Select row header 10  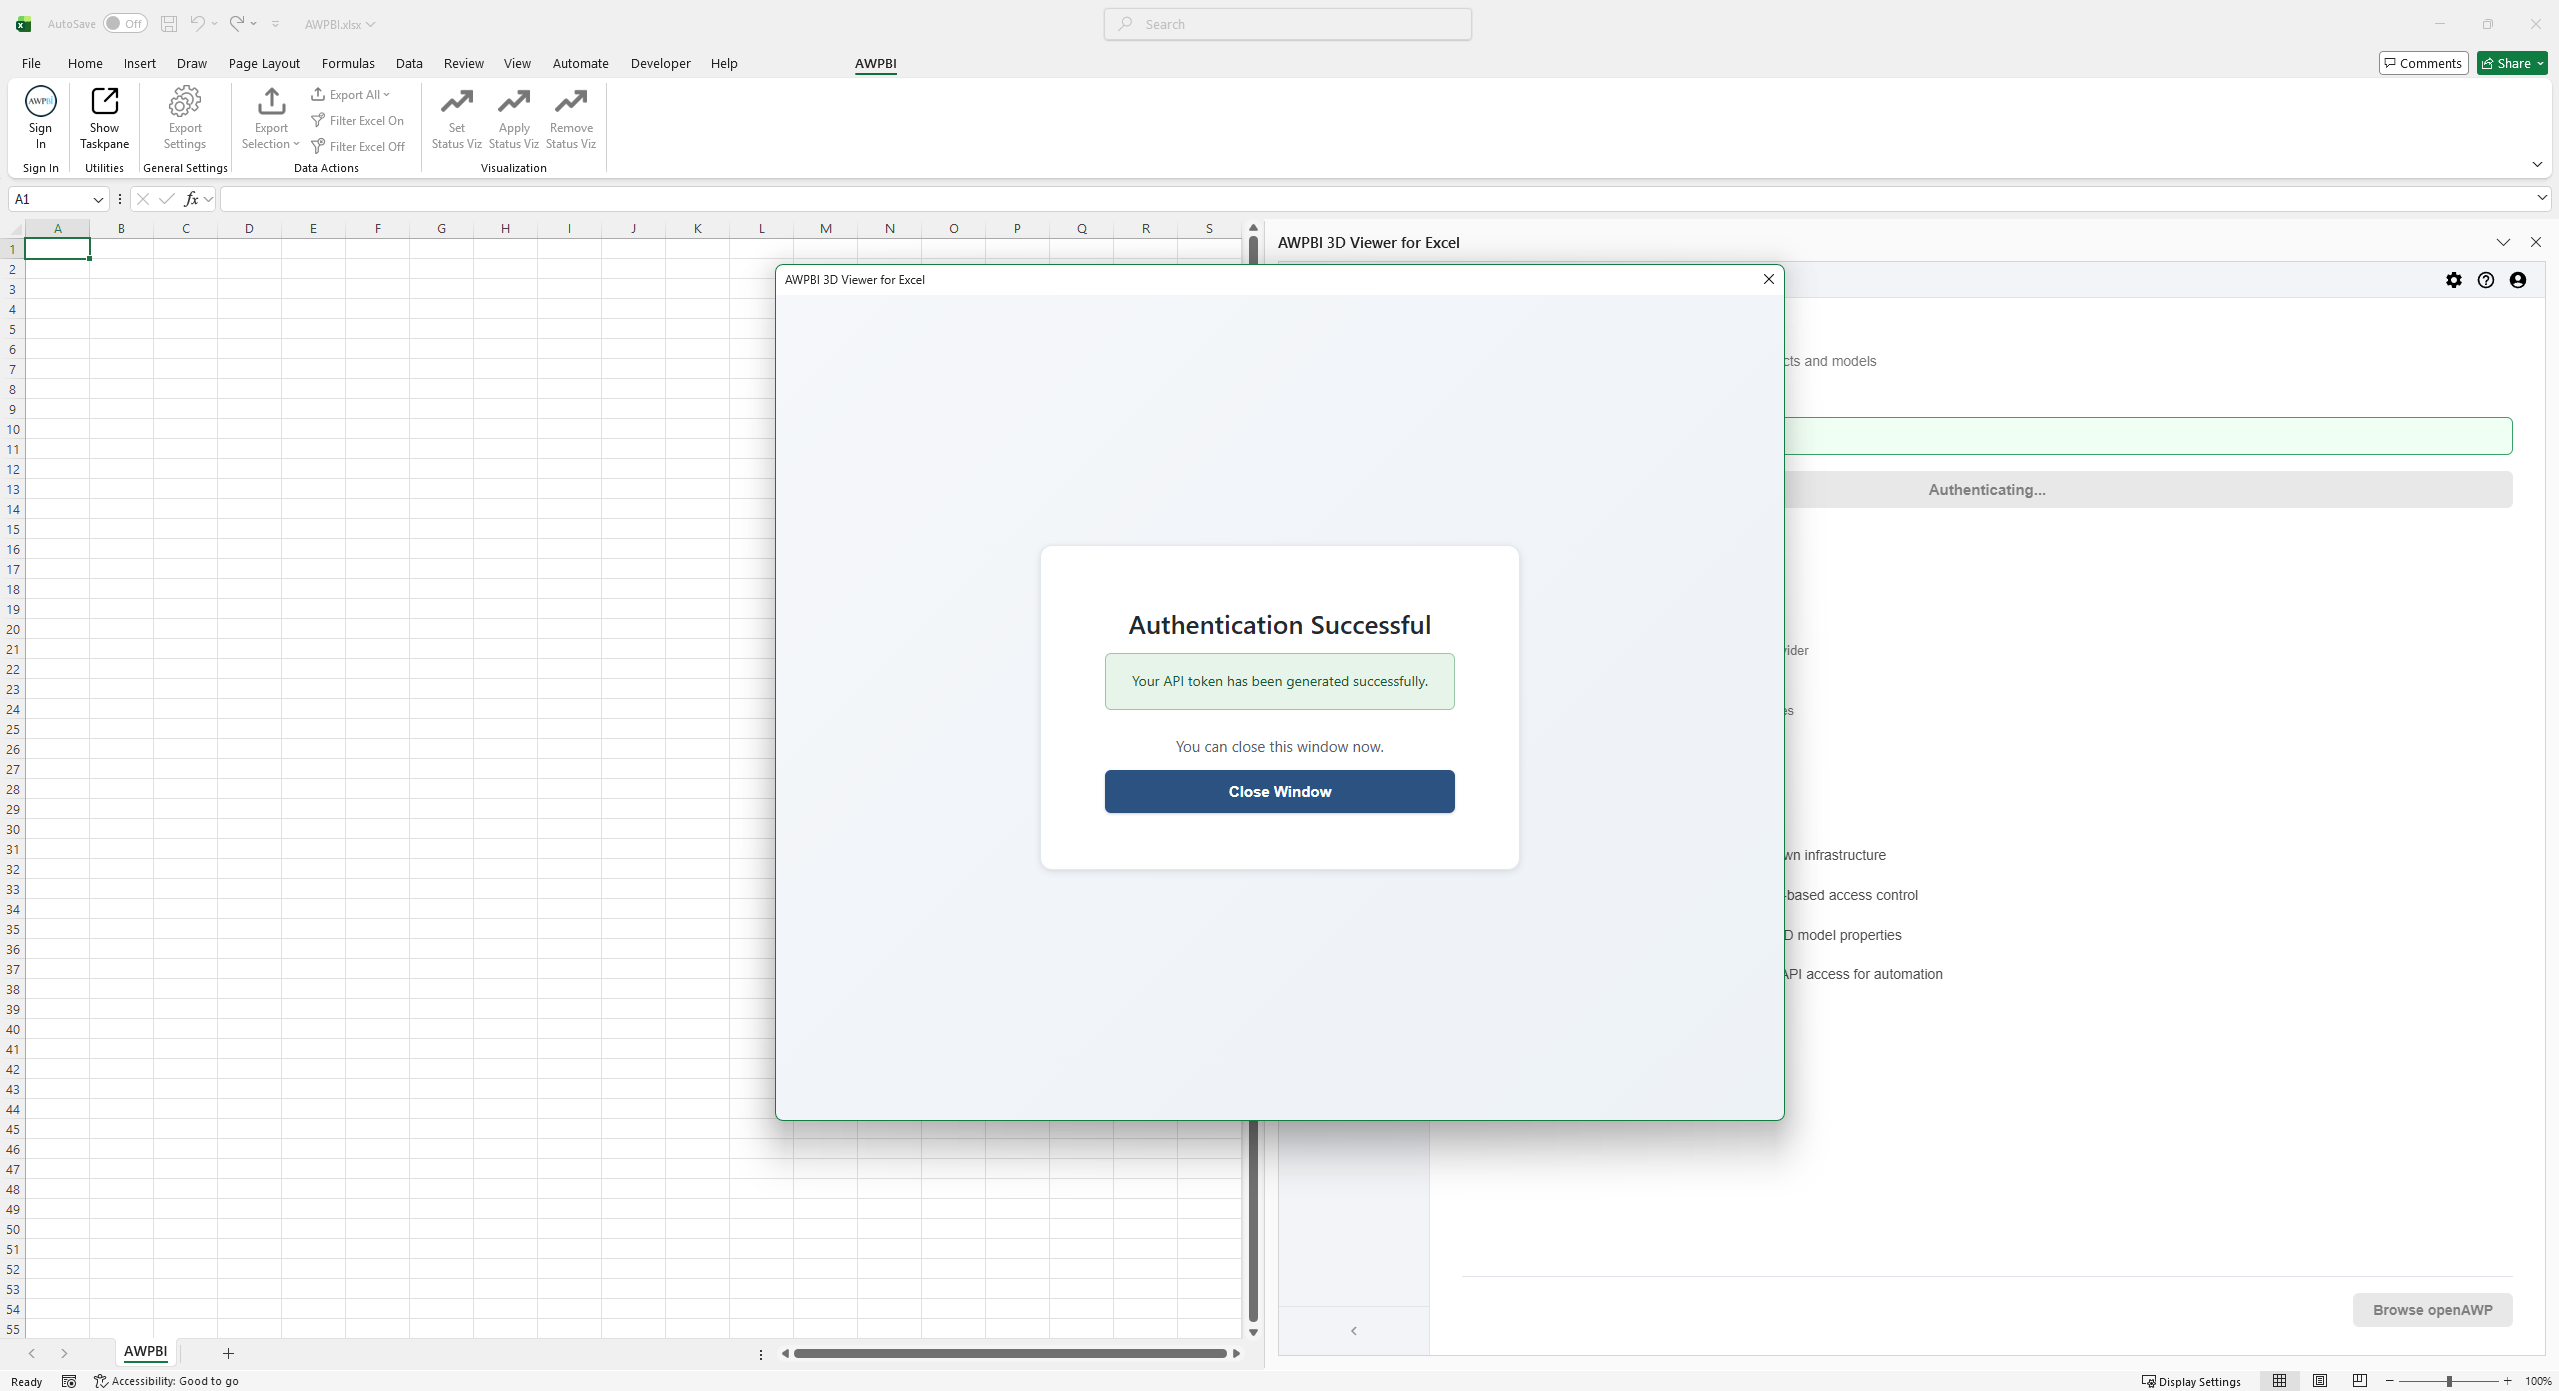[13, 429]
